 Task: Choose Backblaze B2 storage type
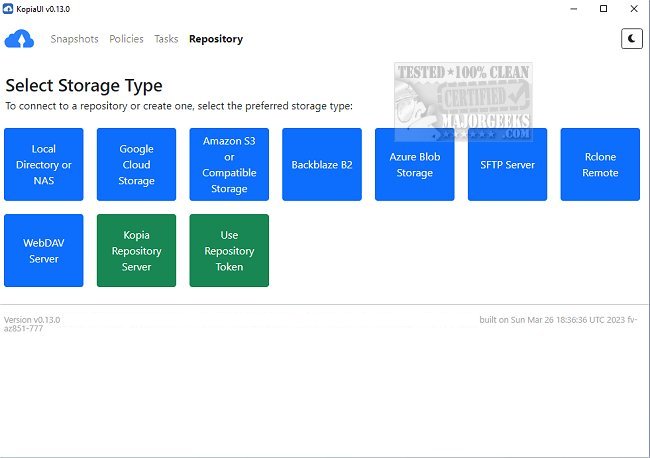322,164
